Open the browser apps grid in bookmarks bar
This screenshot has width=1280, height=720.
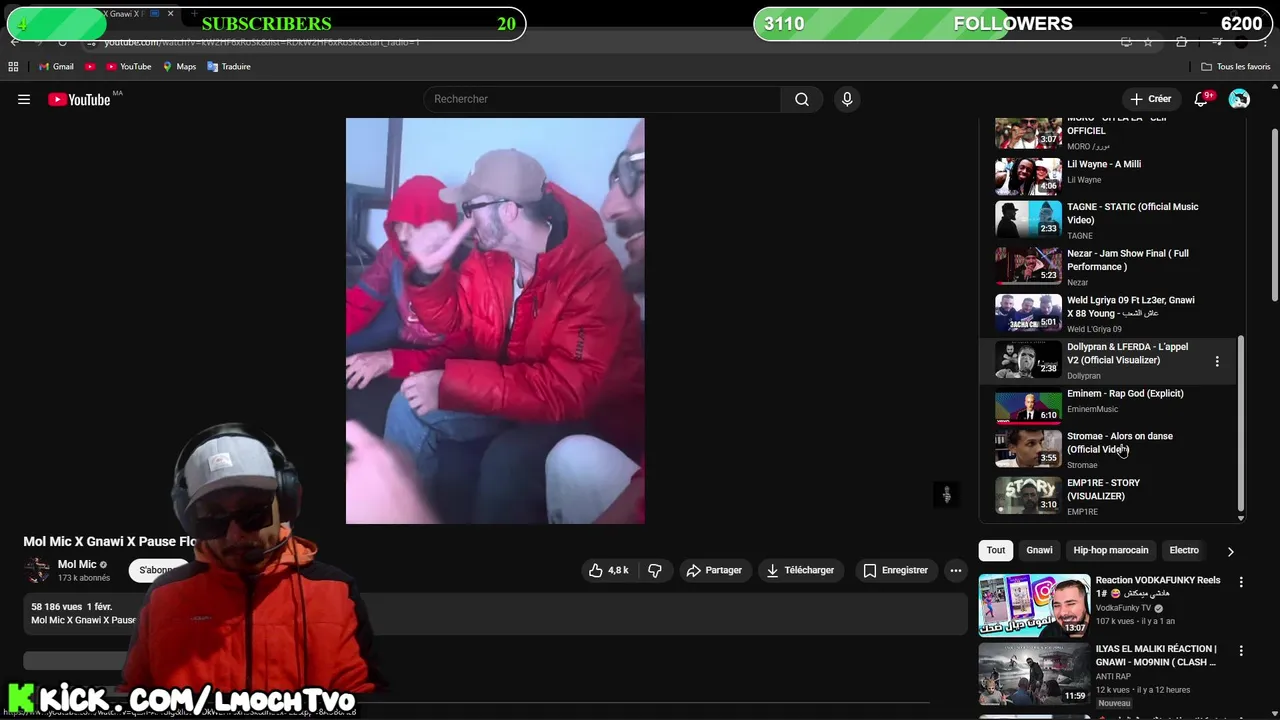[x=13, y=67]
